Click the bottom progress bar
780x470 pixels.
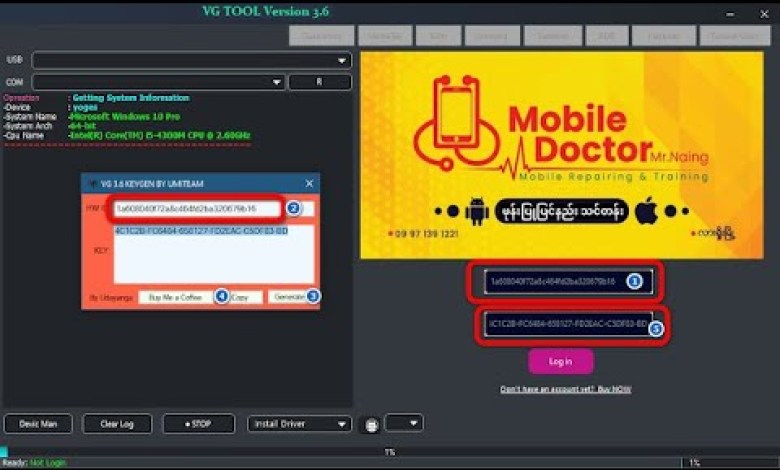coord(390,452)
